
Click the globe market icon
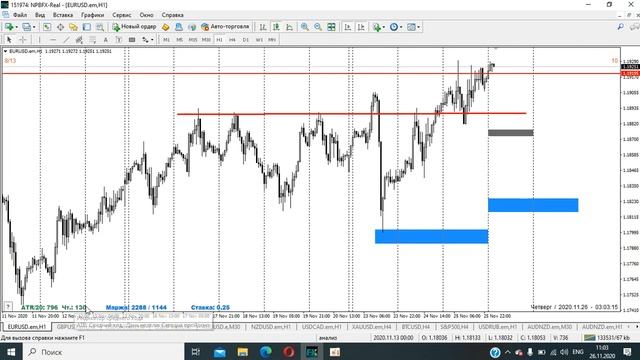coord(192,27)
